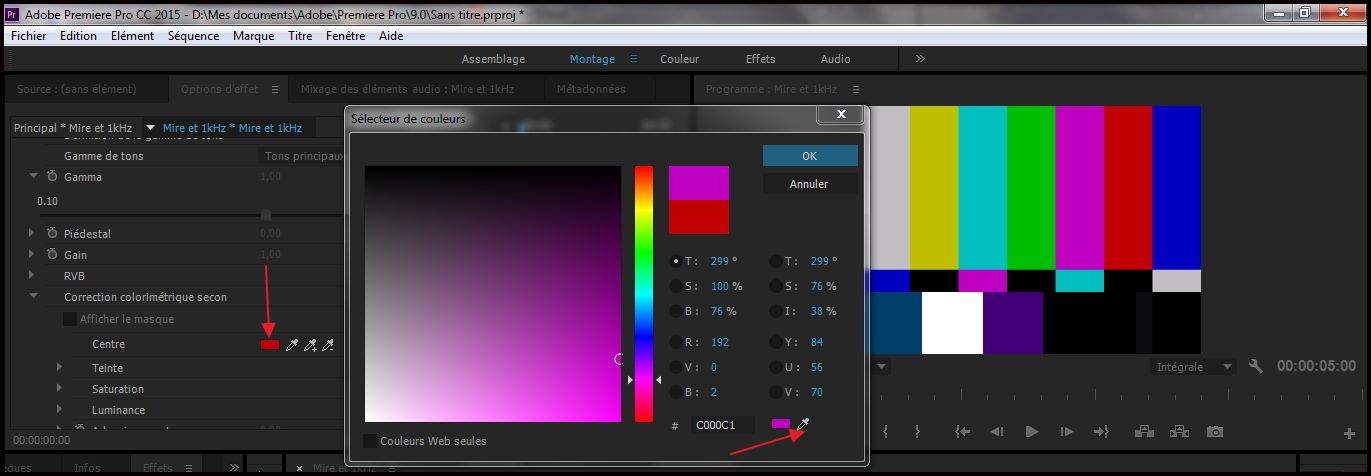The height and width of the screenshot is (476, 1371).
Task: Click the Annuler button
Action: tap(809, 184)
